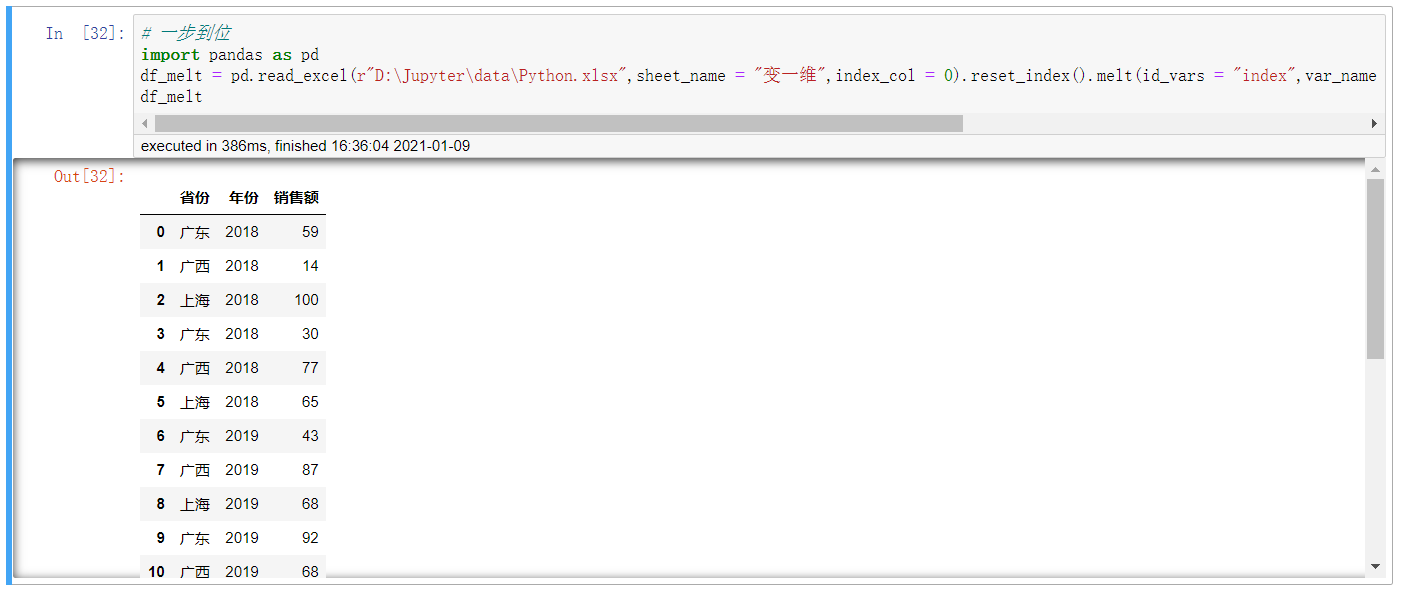Select the In [32] cell prompt
The image size is (1401, 589).
click(85, 33)
